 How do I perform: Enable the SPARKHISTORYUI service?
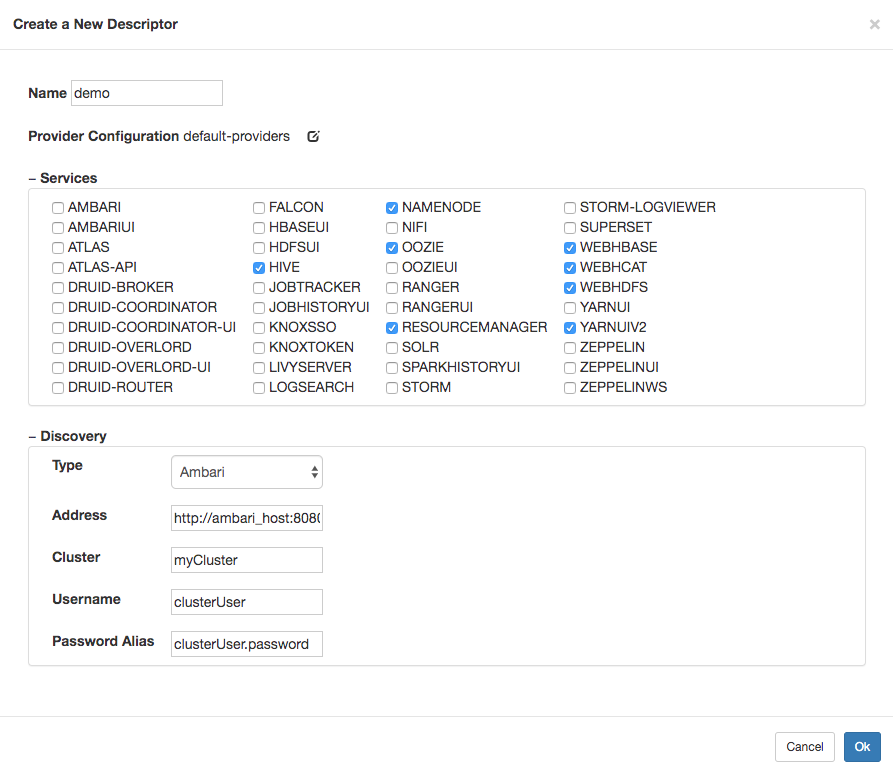coord(391,367)
